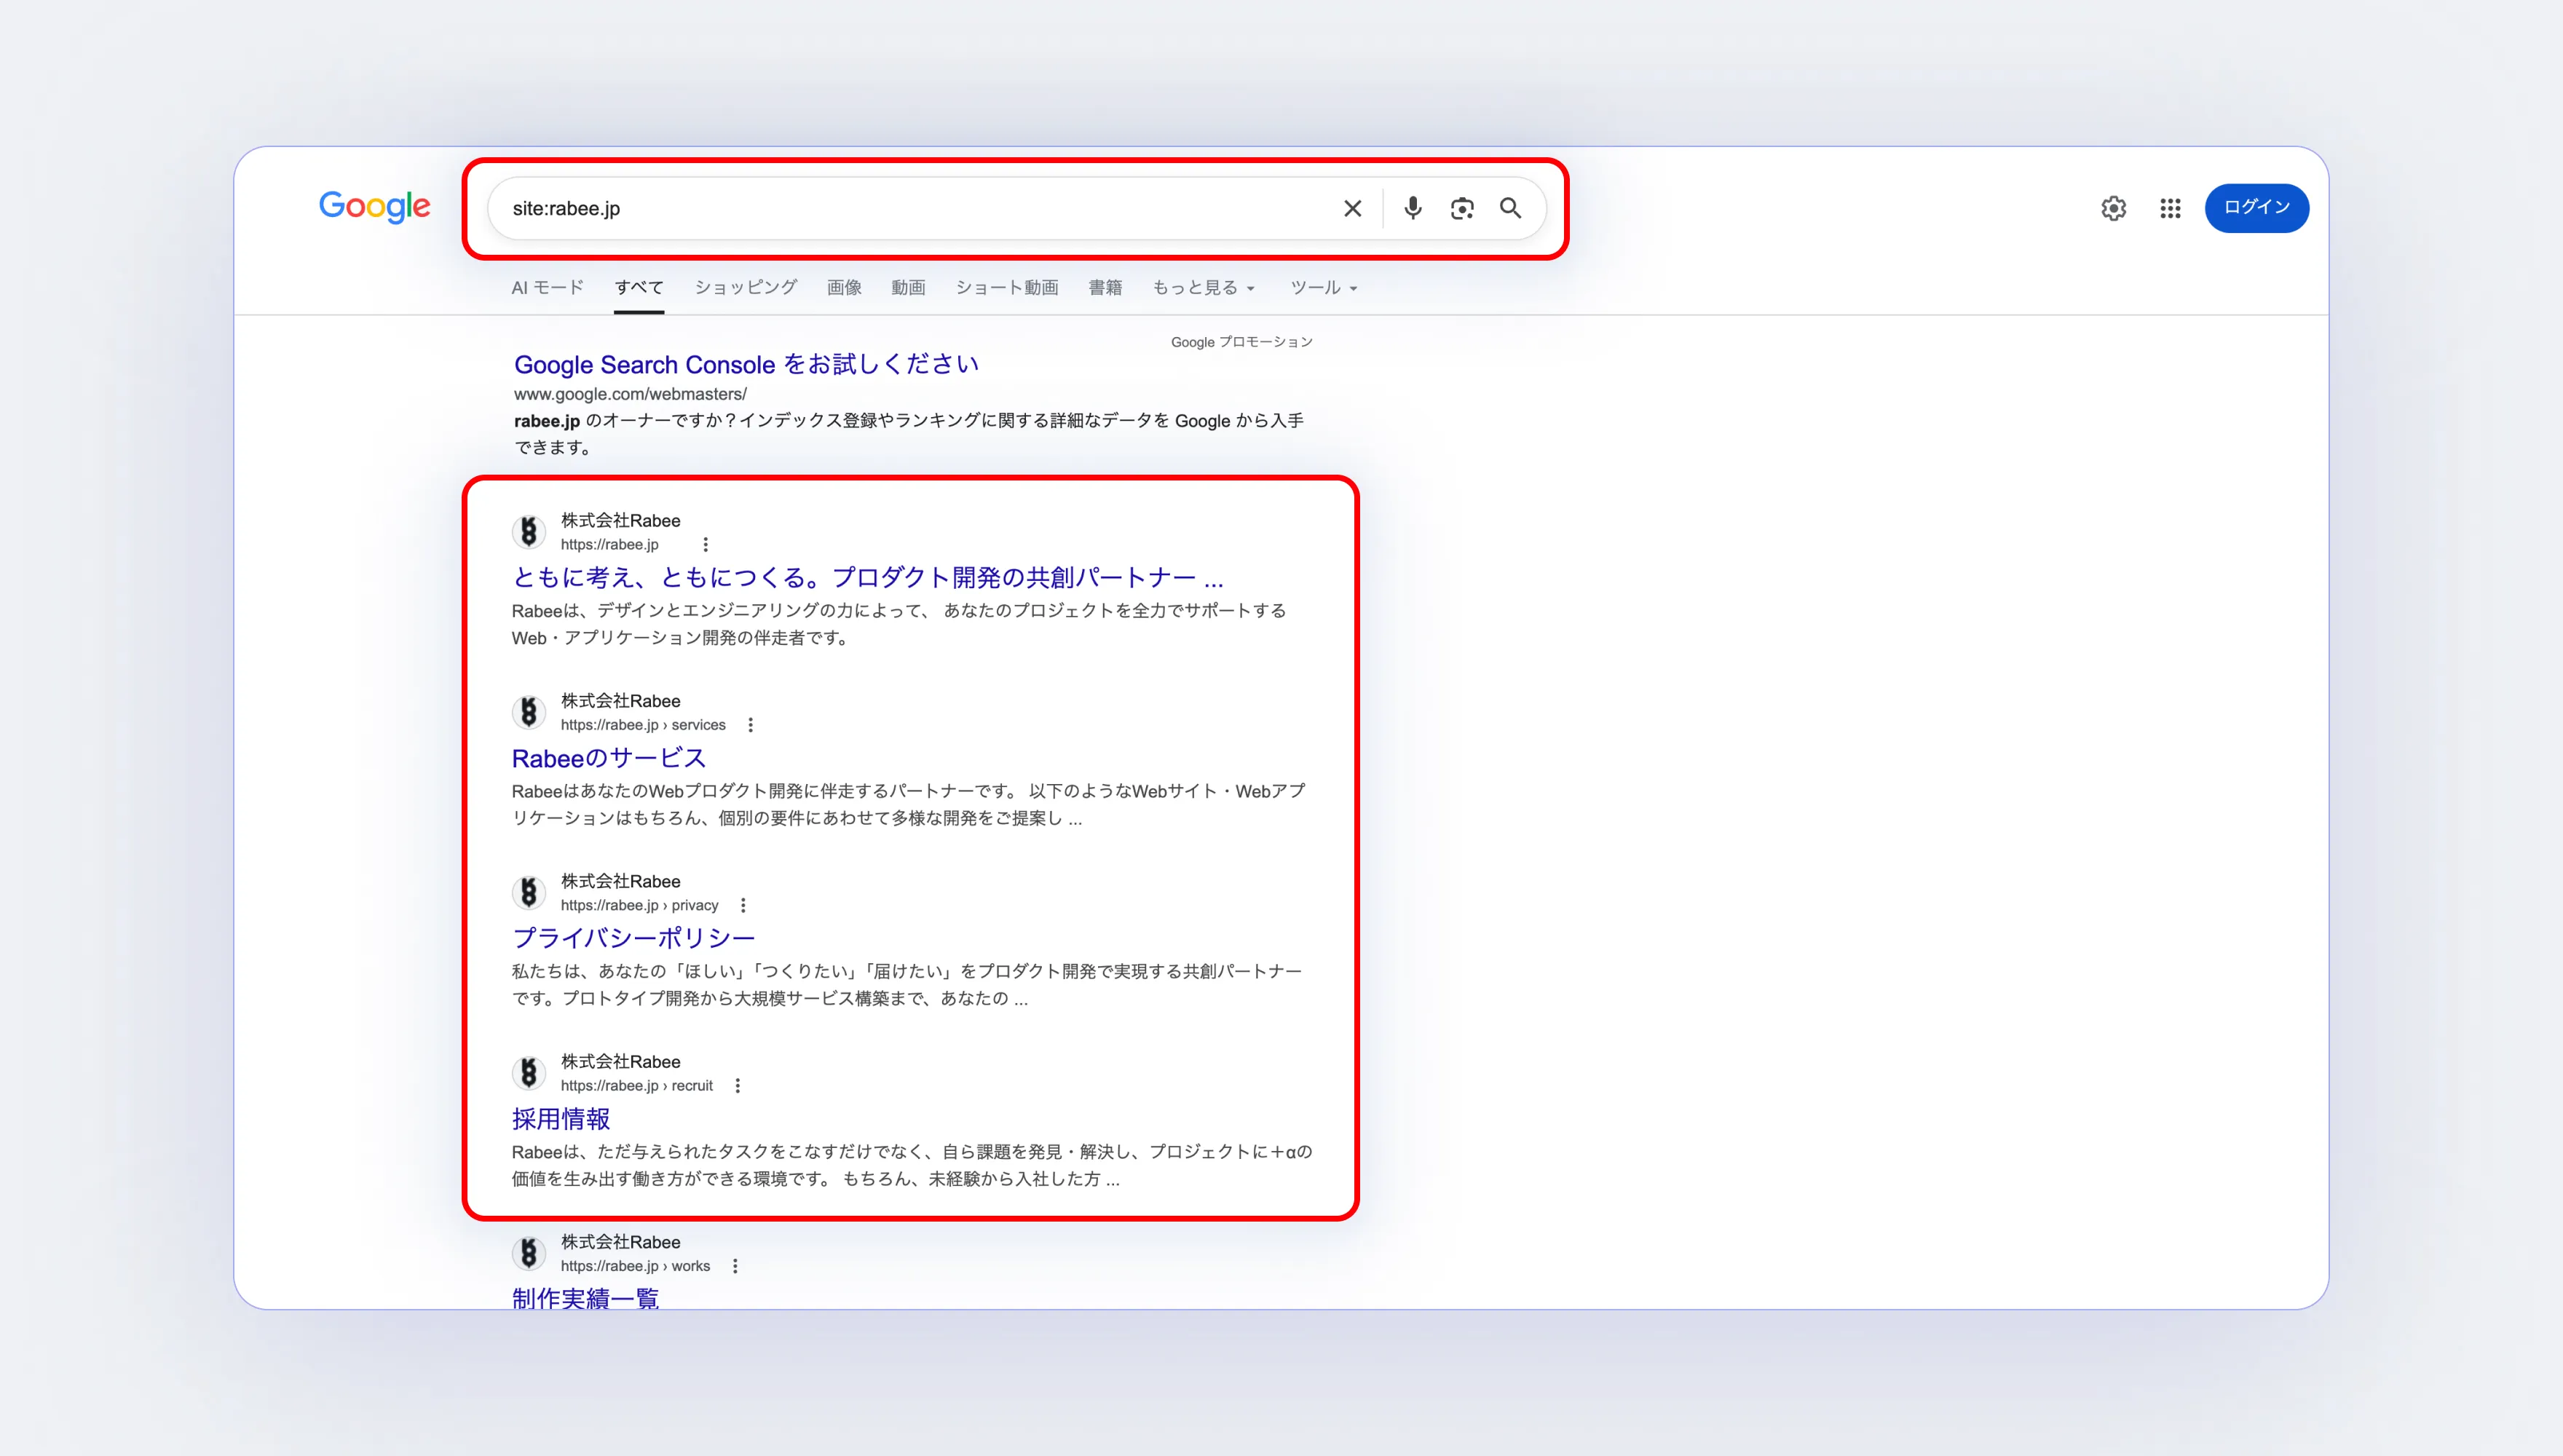Start voice search with the microphone icon
Image resolution: width=2563 pixels, height=1456 pixels.
pos(1412,208)
